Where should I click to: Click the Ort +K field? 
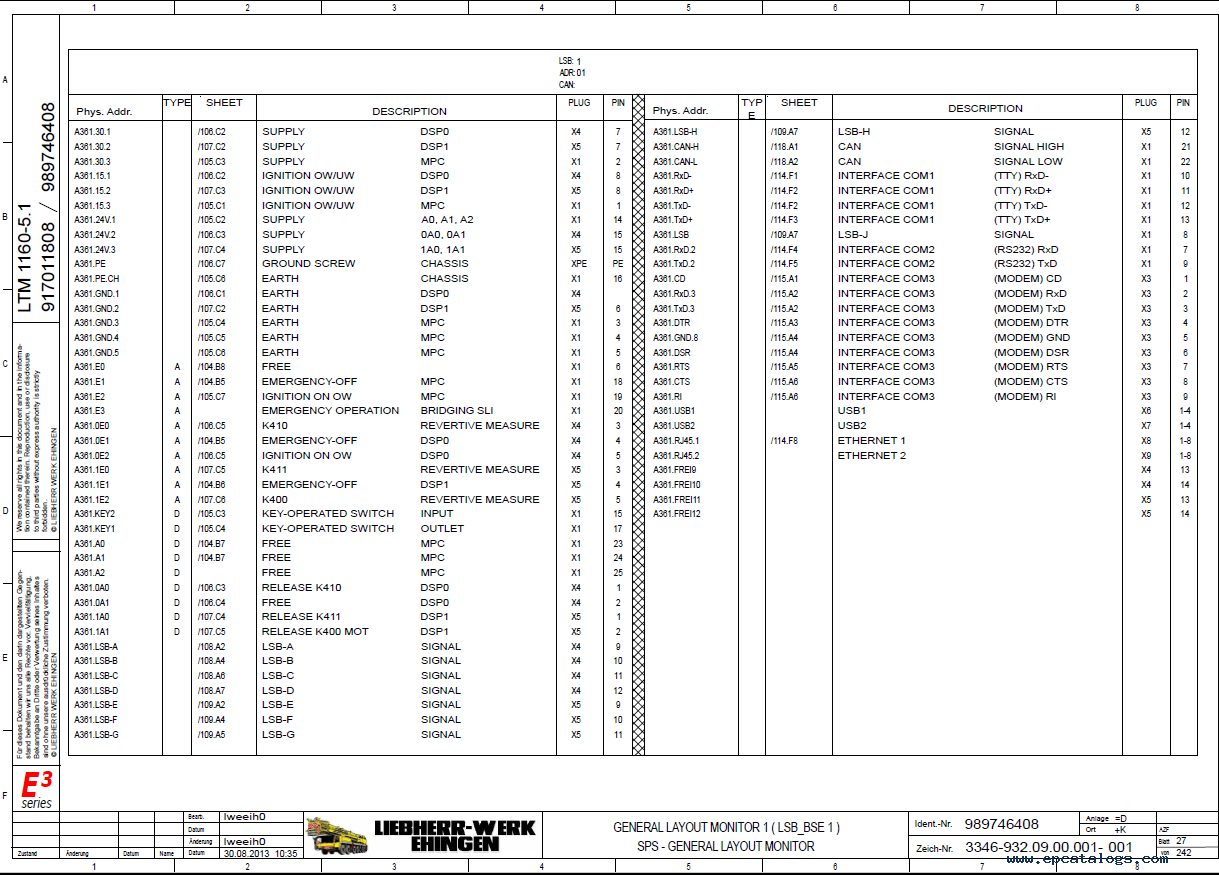tap(1107, 830)
